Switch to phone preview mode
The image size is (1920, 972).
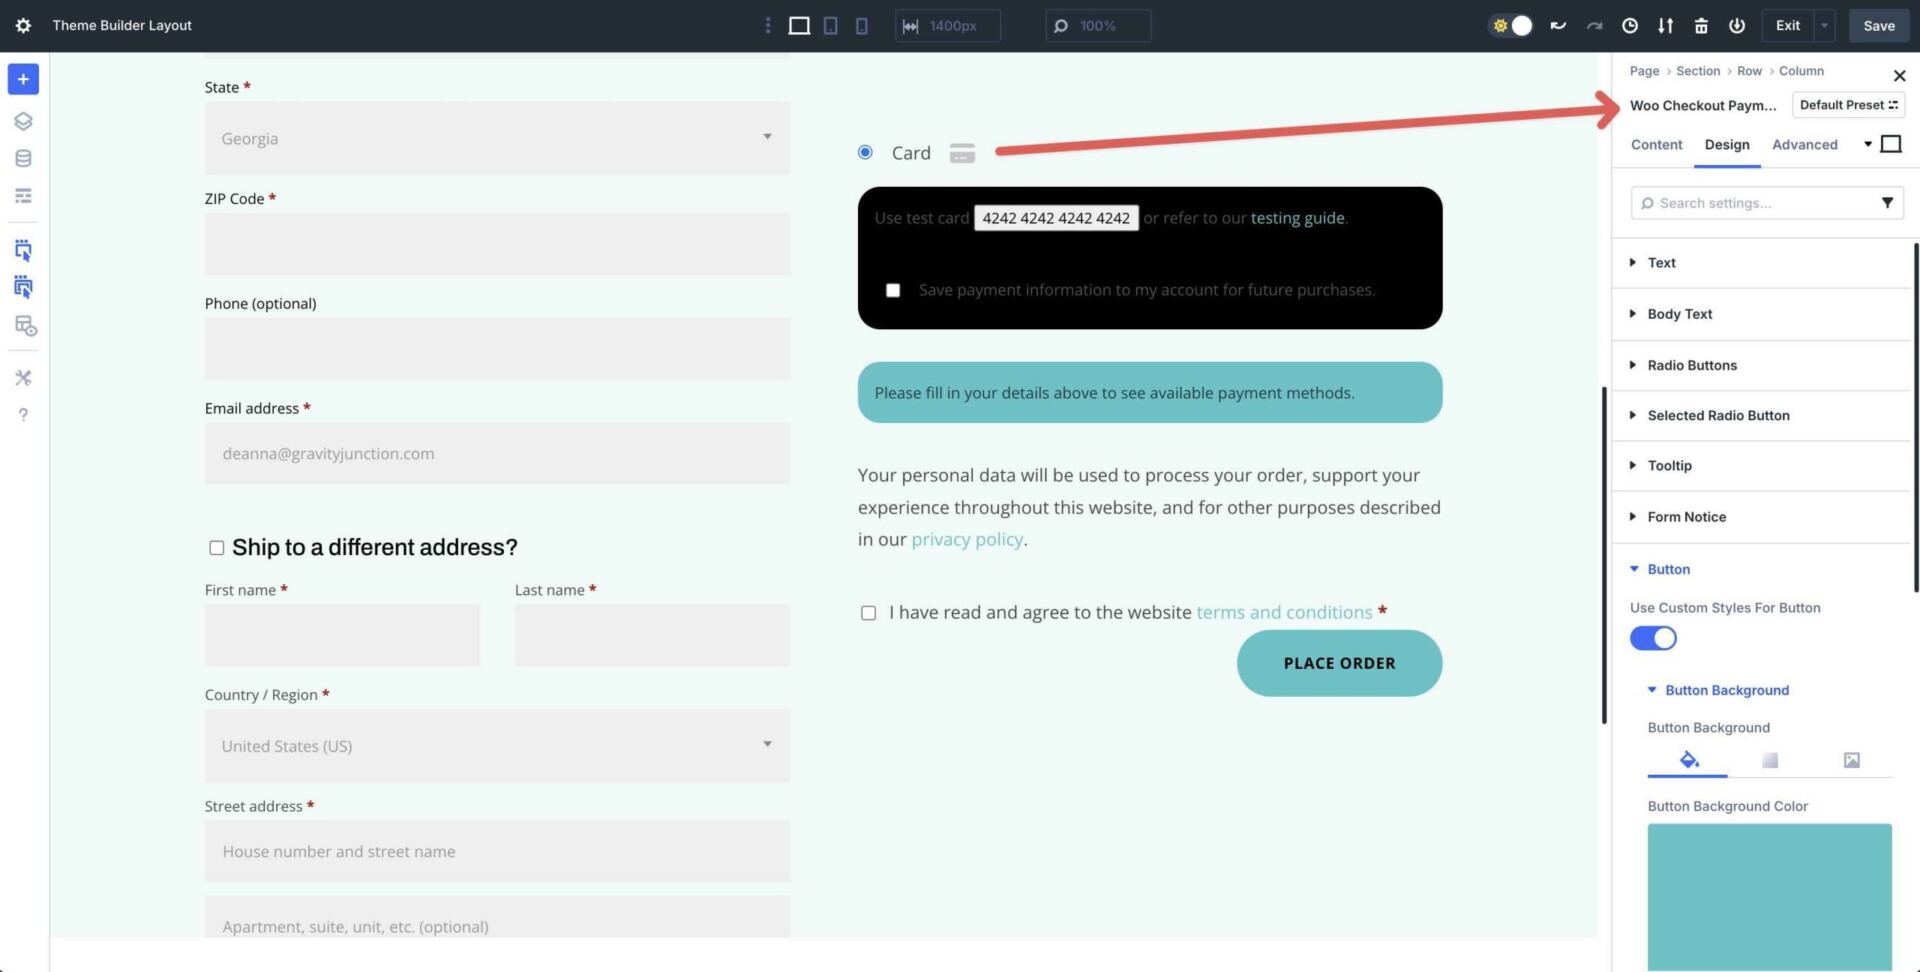pyautogui.click(x=862, y=25)
